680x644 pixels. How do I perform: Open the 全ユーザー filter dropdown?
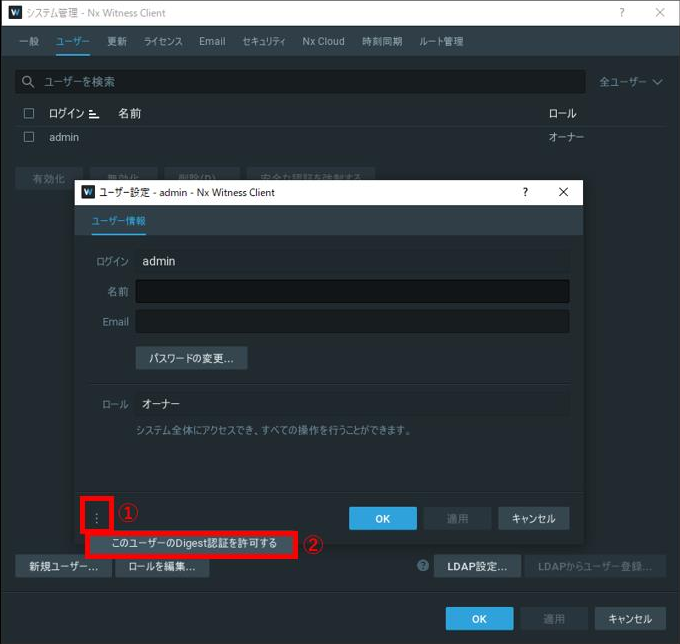pos(631,82)
